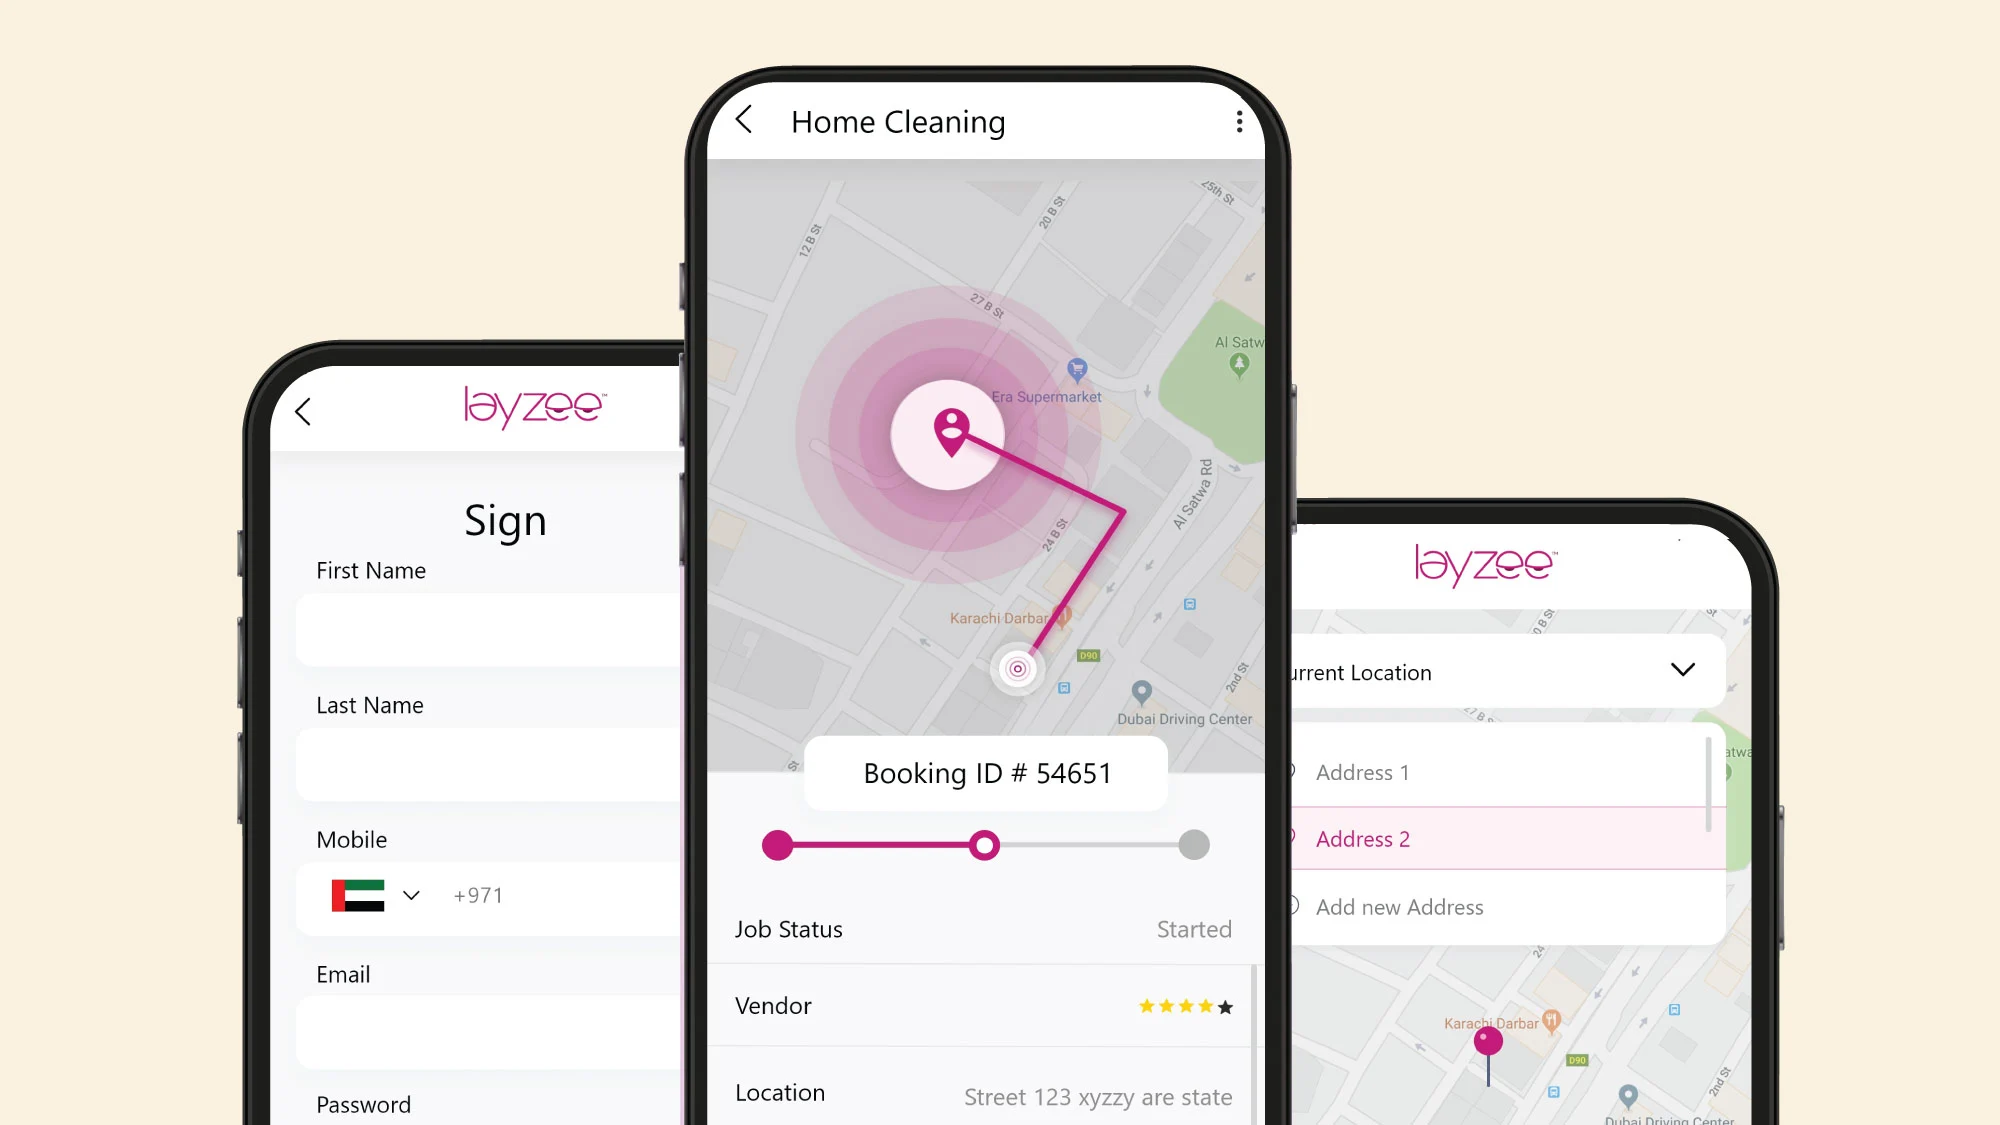Tap the layzee logo on sign-up screen
This screenshot has height=1125, width=2000.
(534, 407)
